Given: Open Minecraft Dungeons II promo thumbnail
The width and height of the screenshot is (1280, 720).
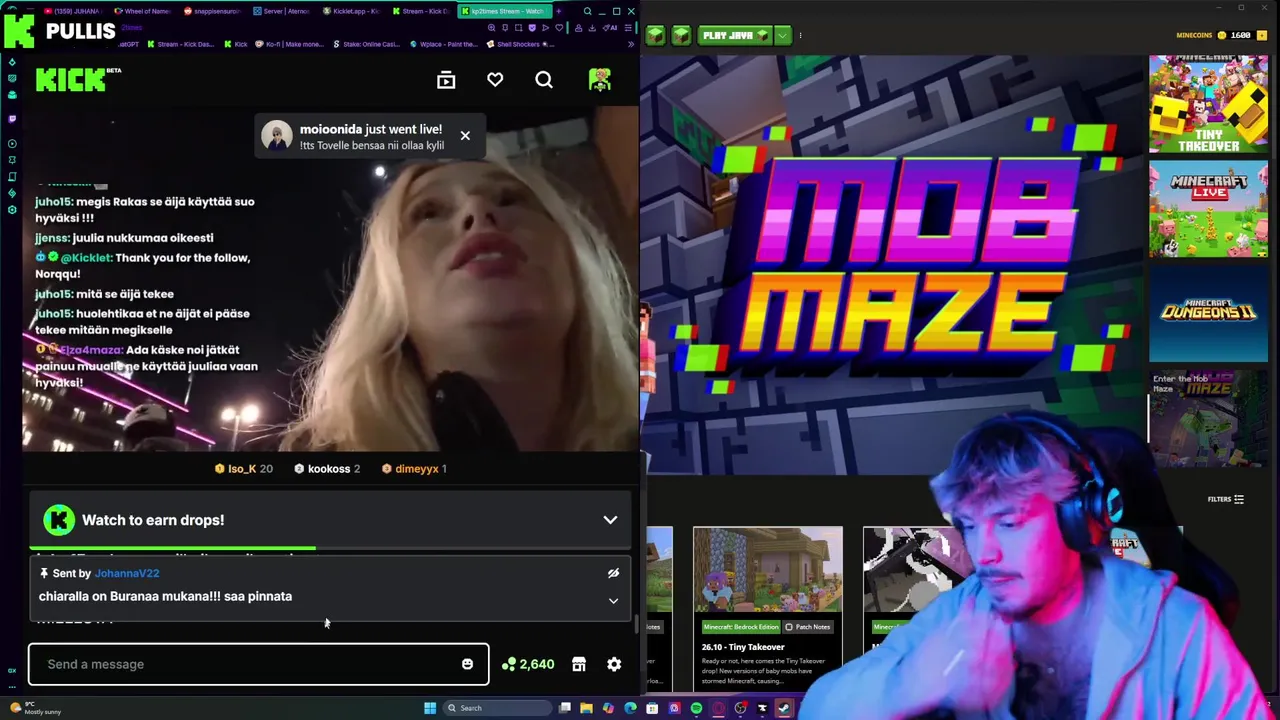Looking at the screenshot, I should (1208, 313).
